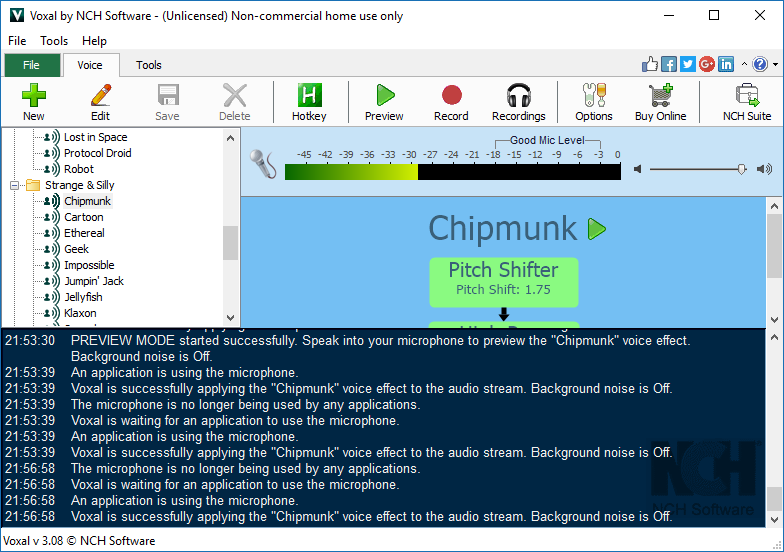Open the Options tools icon

pos(594,95)
